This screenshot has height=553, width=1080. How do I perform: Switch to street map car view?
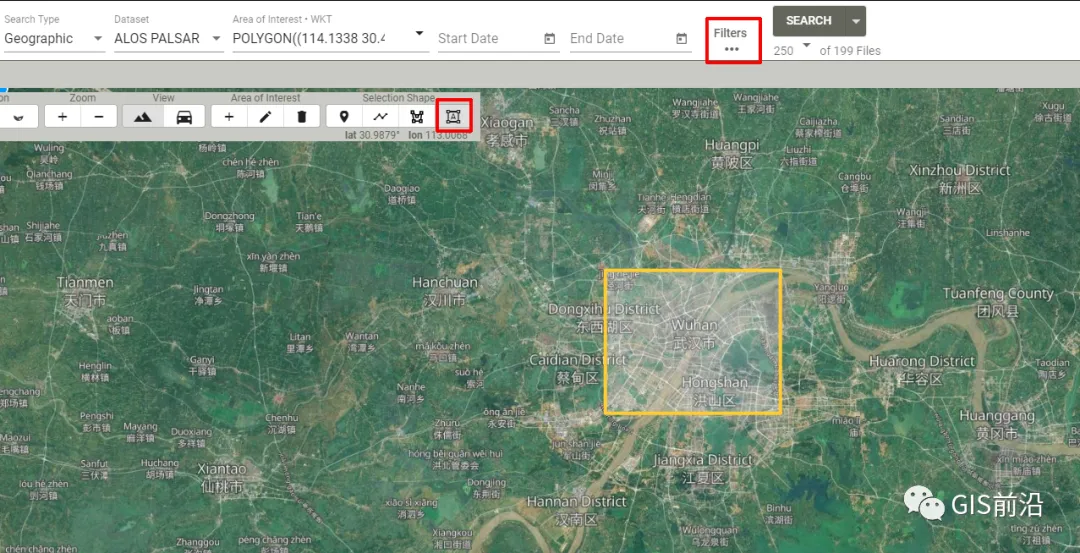(185, 116)
